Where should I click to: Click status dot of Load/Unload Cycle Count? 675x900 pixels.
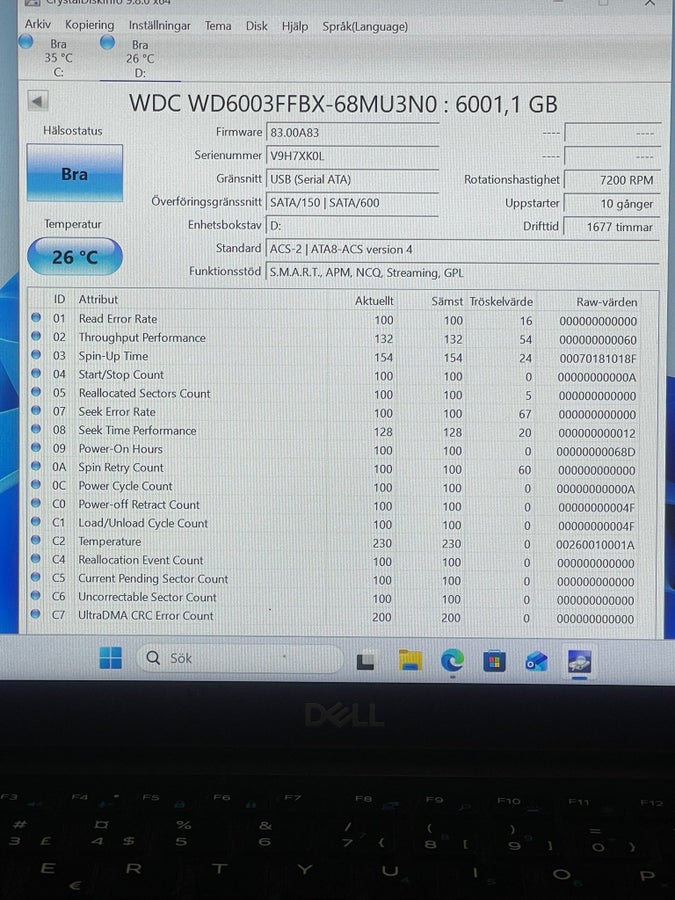36,521
